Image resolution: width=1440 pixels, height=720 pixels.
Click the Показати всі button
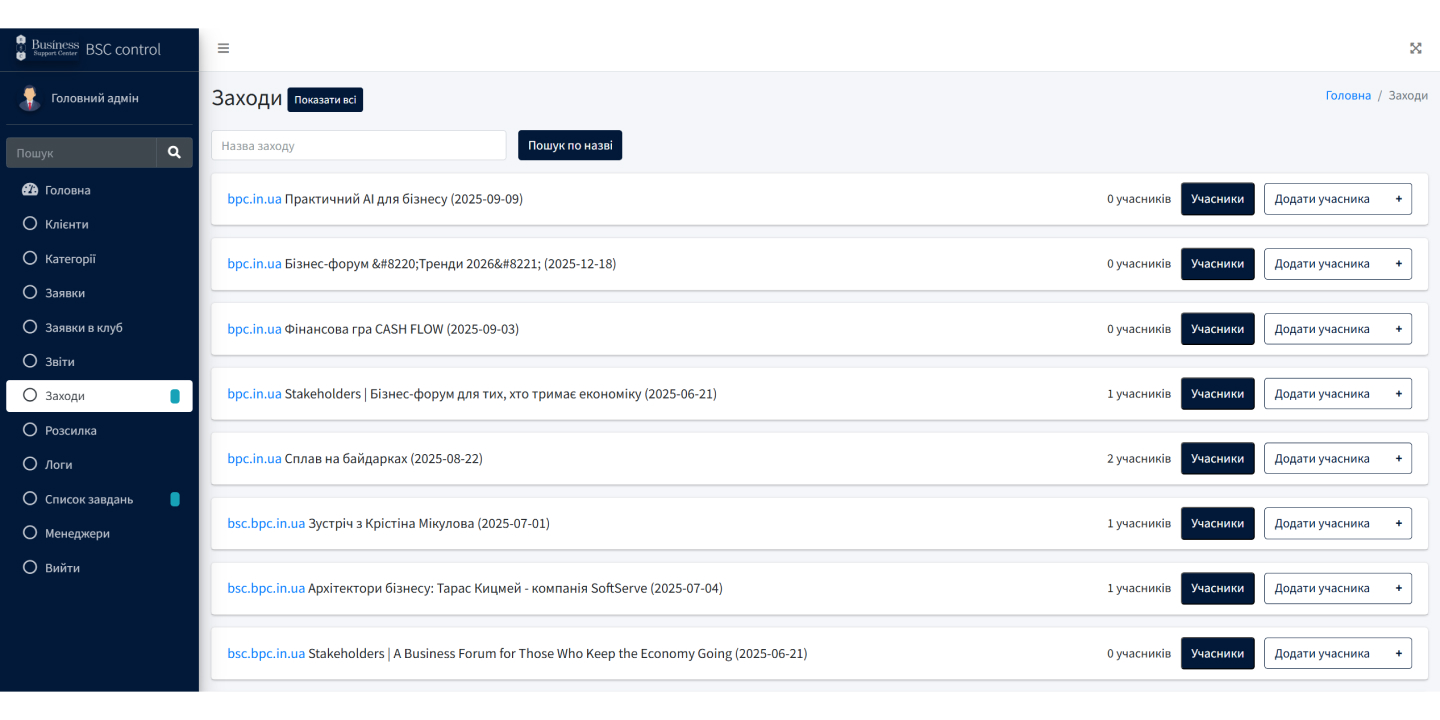325,100
